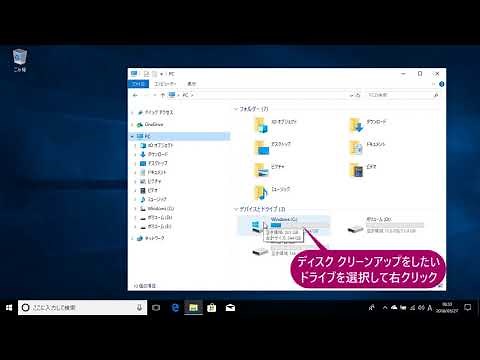The width and height of the screenshot is (480, 360).
Task: Select the Windows (C:) drive icon in main pane
Action: pyautogui.click(x=256, y=226)
